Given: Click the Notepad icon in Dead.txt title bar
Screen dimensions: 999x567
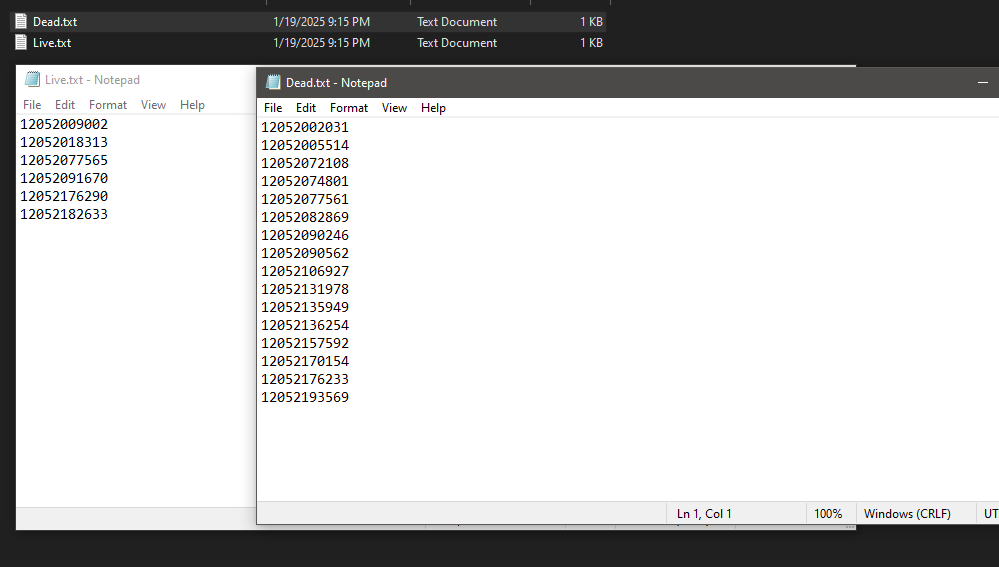Looking at the screenshot, I should pos(273,82).
